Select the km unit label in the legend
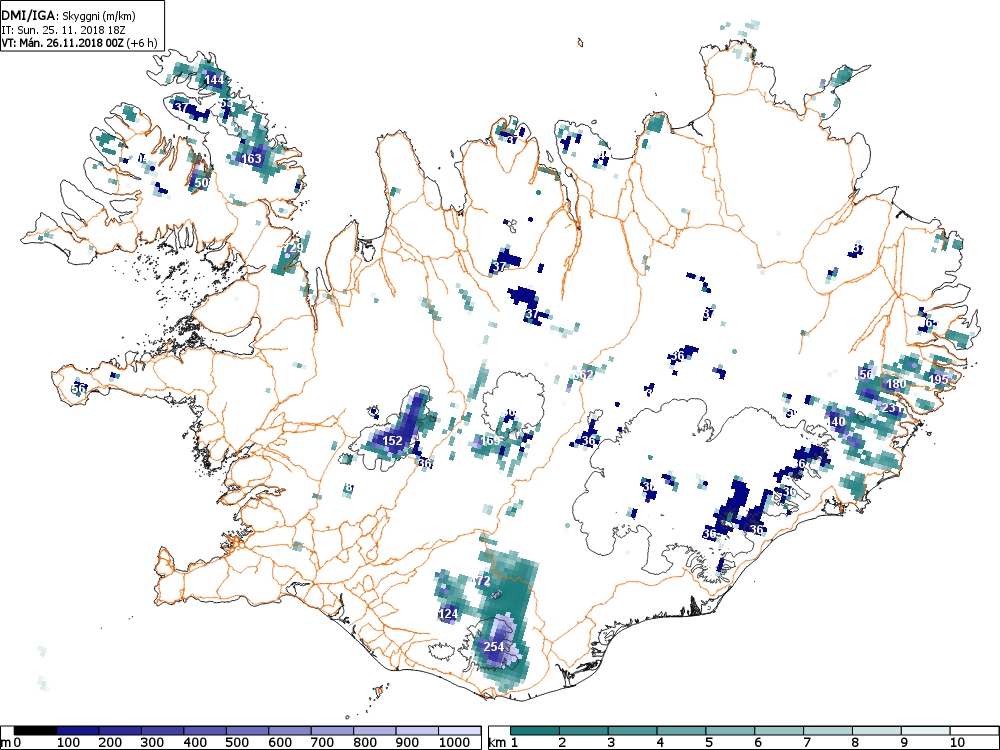This screenshot has width=1000, height=750. tap(497, 742)
